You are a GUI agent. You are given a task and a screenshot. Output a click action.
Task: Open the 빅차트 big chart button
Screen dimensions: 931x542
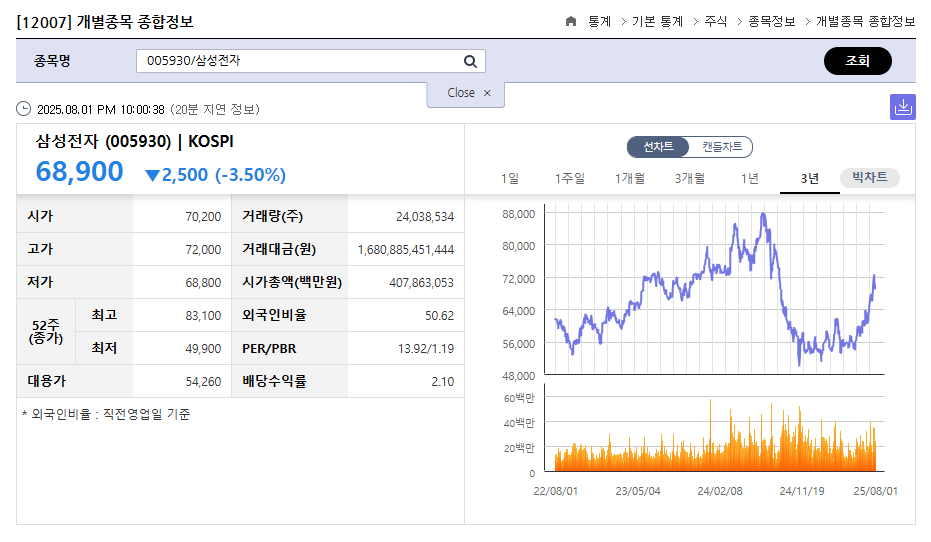tap(870, 177)
